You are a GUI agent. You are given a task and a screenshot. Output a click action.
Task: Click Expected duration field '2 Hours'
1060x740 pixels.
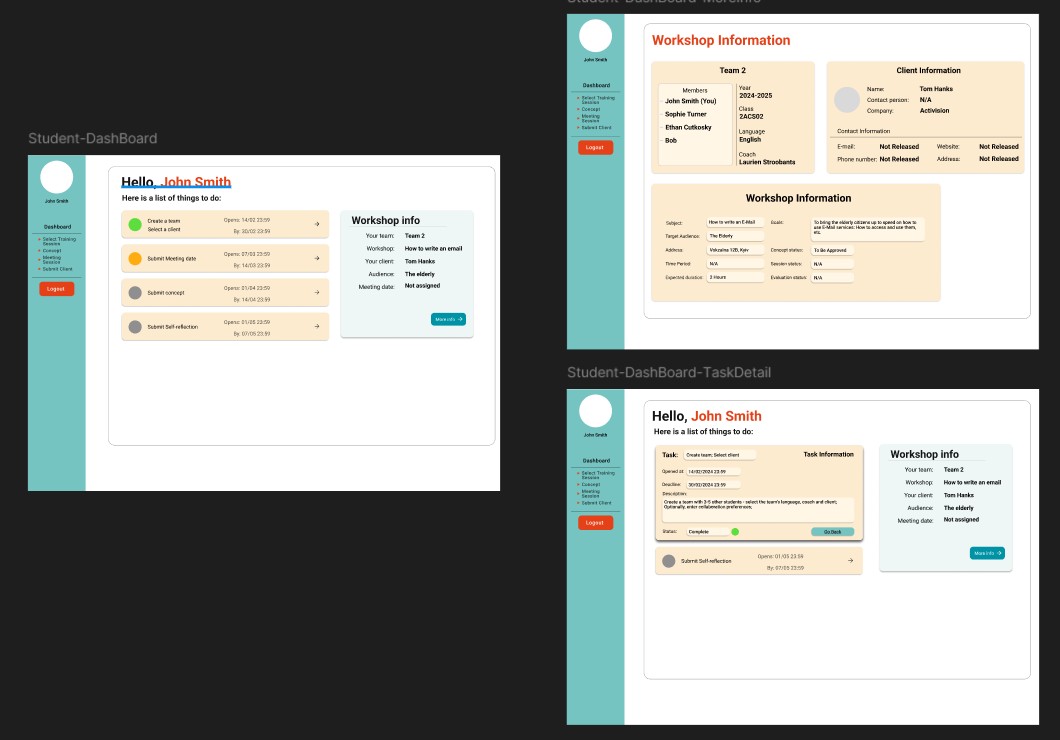pyautogui.click(x=735, y=277)
